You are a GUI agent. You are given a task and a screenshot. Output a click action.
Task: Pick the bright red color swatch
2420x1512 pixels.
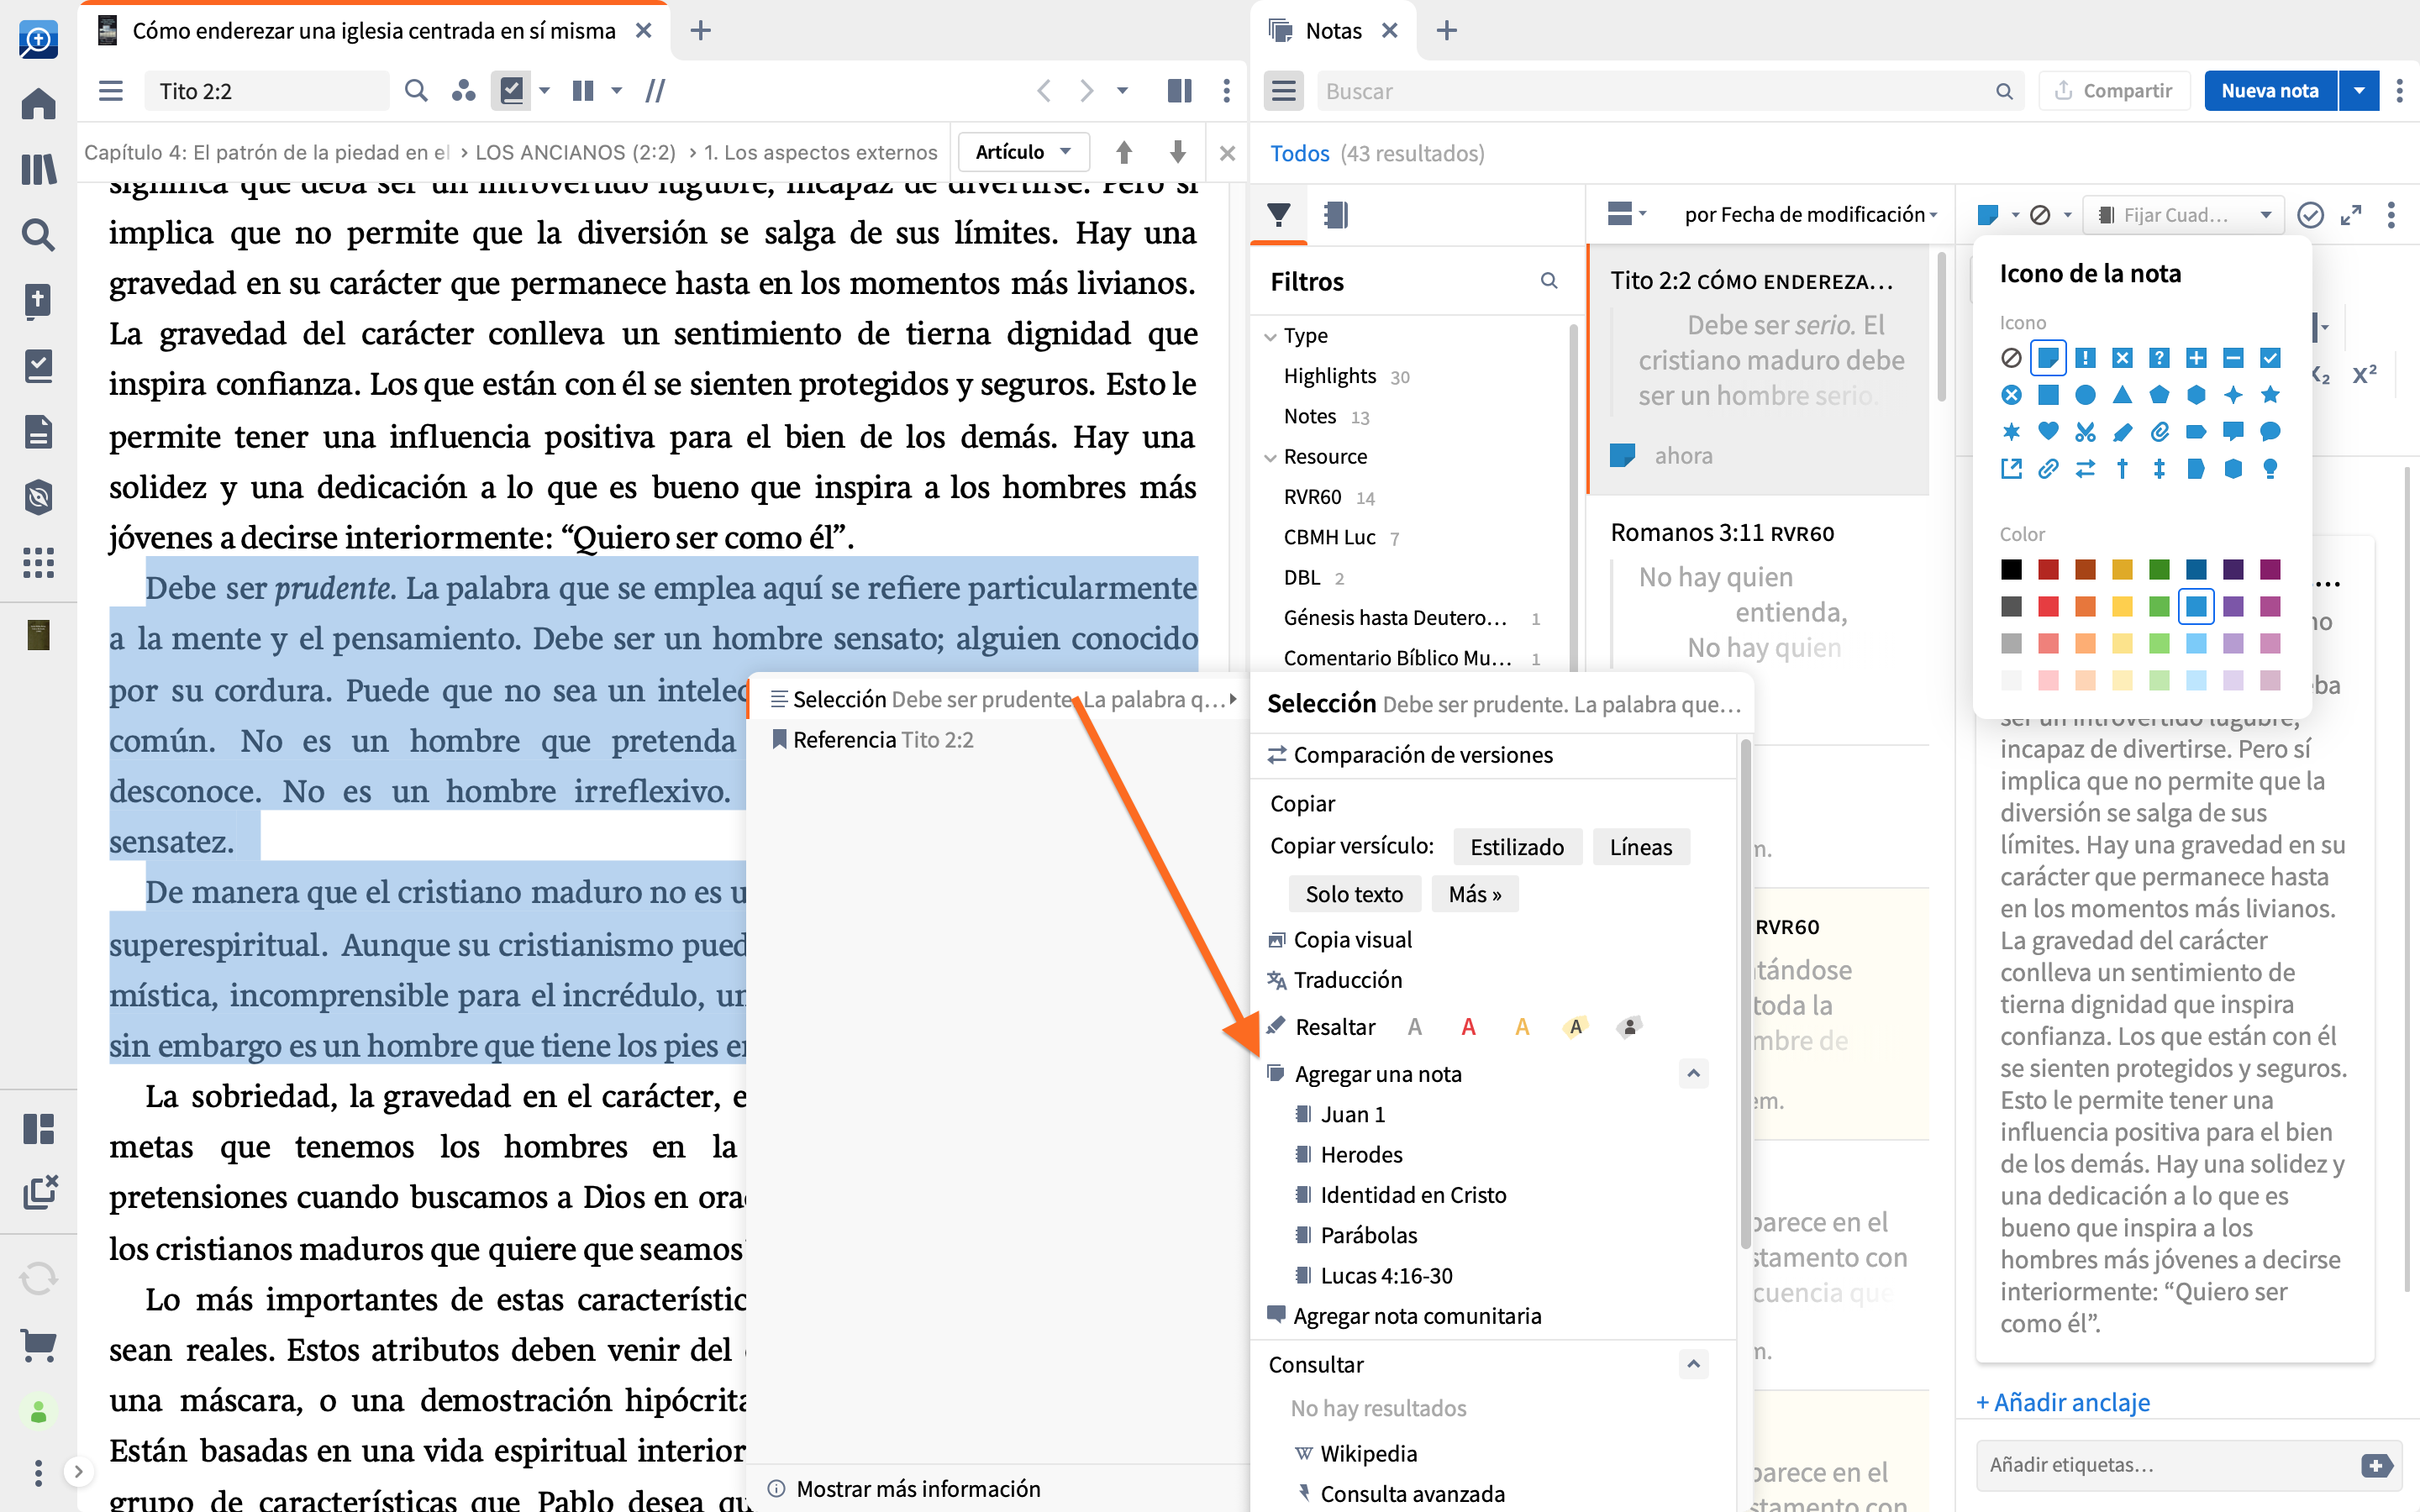[2048, 606]
